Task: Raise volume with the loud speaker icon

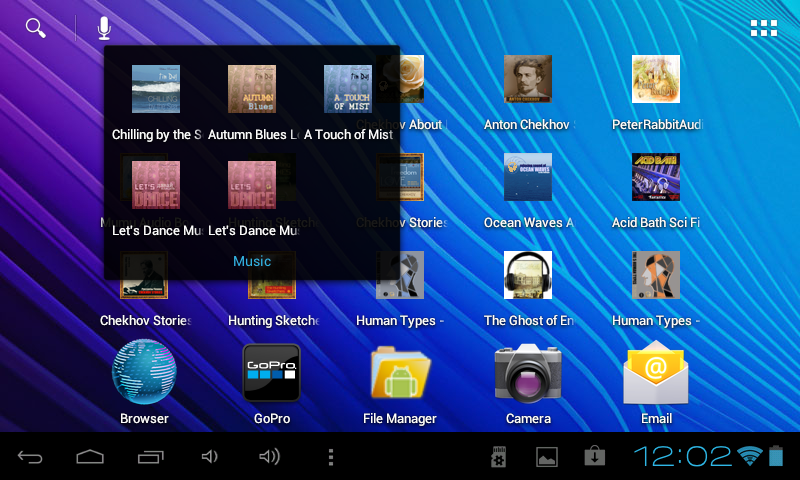Action: point(269,456)
